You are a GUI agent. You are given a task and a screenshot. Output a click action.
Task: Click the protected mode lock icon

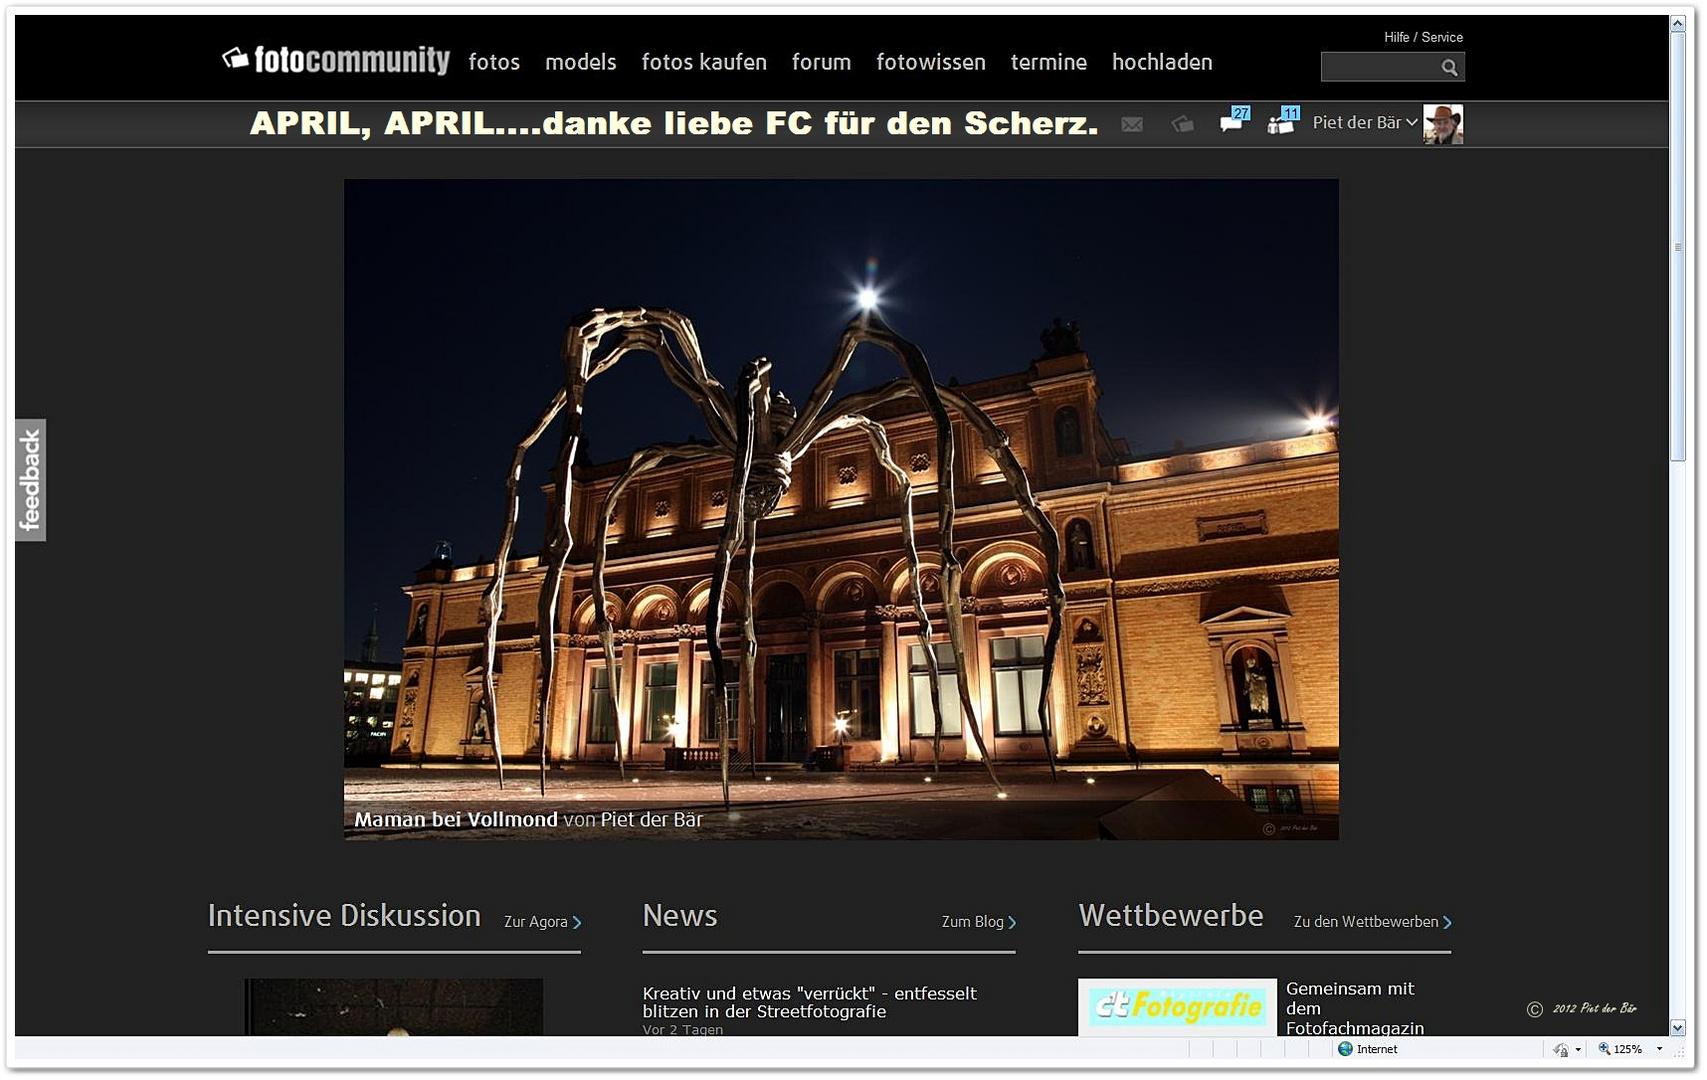coord(1561,1049)
